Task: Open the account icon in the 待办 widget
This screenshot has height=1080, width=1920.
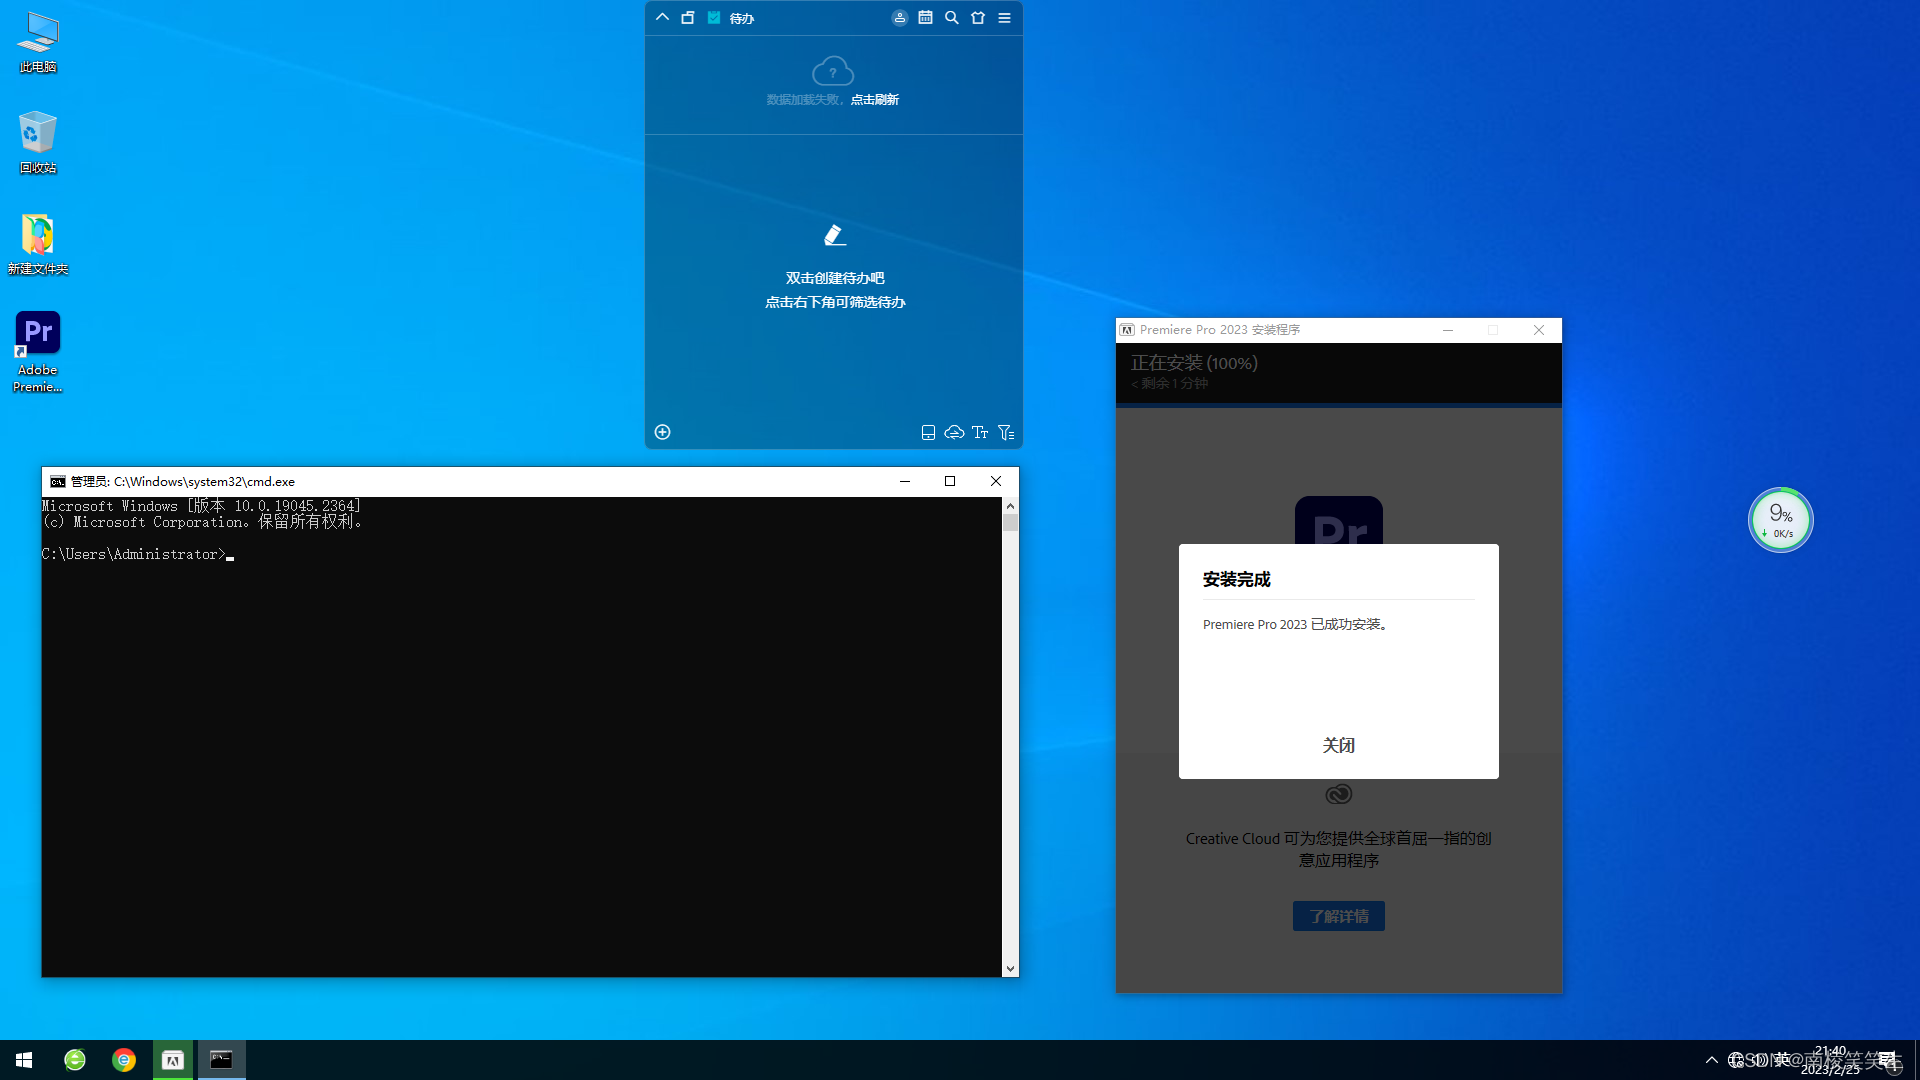Action: pos(900,18)
